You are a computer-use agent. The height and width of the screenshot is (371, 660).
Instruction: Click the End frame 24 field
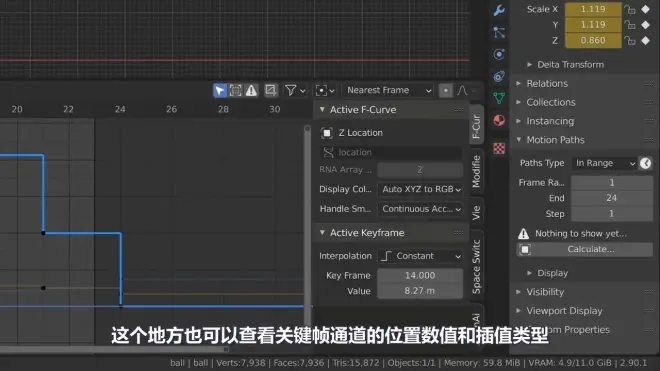[x=612, y=198]
